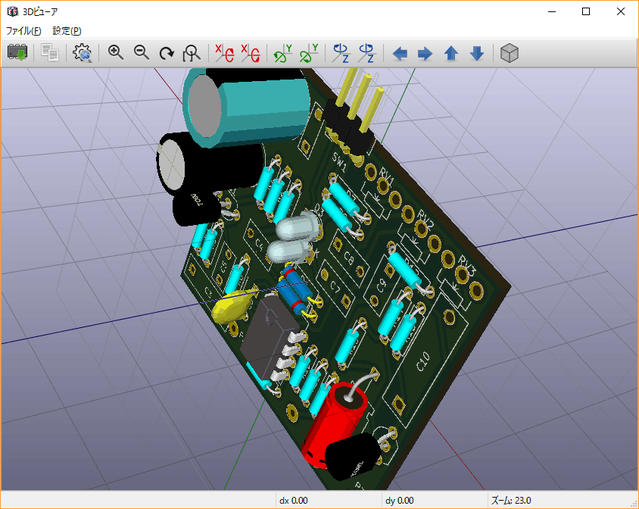Click the grey DIP IC chip
This screenshot has height=509, width=639.
click(x=269, y=338)
